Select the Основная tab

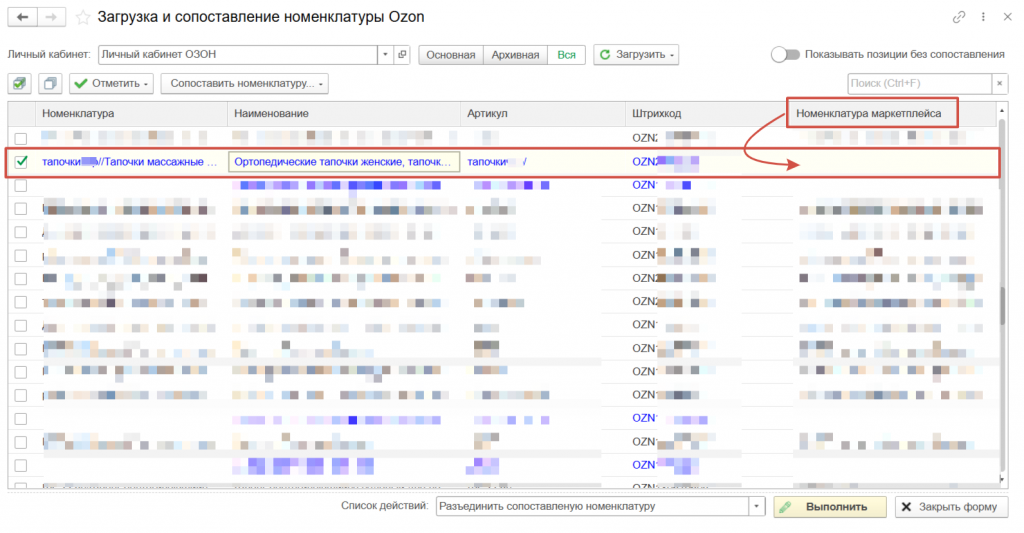[x=450, y=54]
